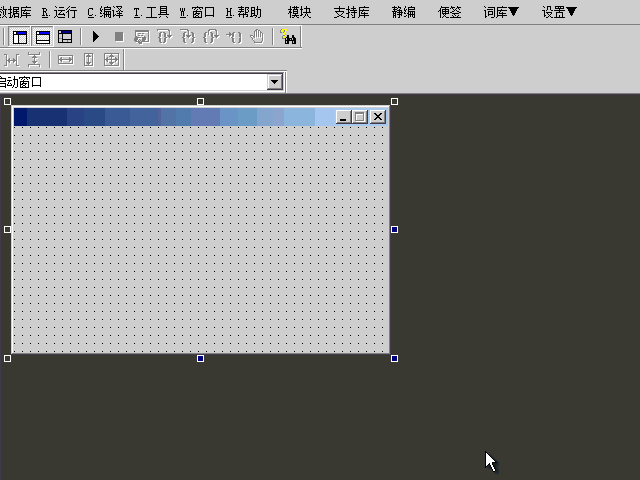Click the 静编 button

(403, 12)
